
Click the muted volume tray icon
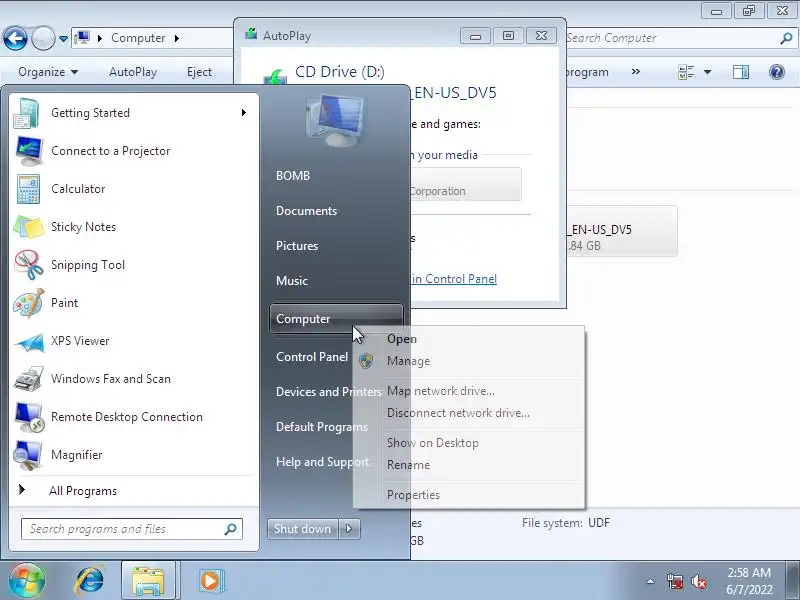(698, 581)
